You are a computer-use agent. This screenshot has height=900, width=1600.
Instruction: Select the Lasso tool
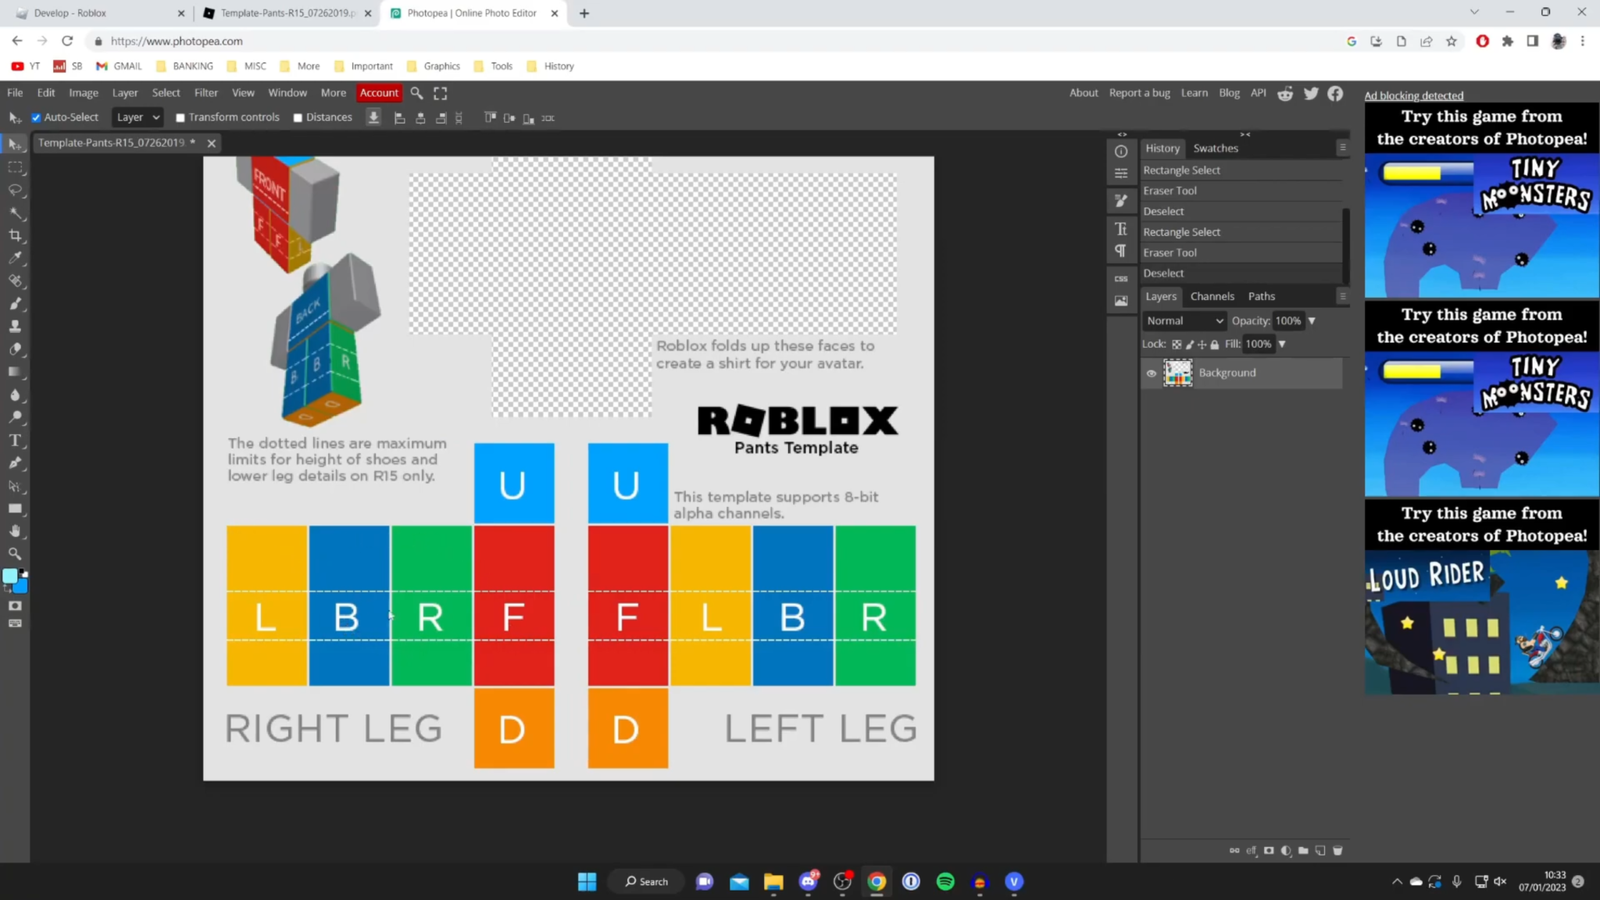point(15,191)
